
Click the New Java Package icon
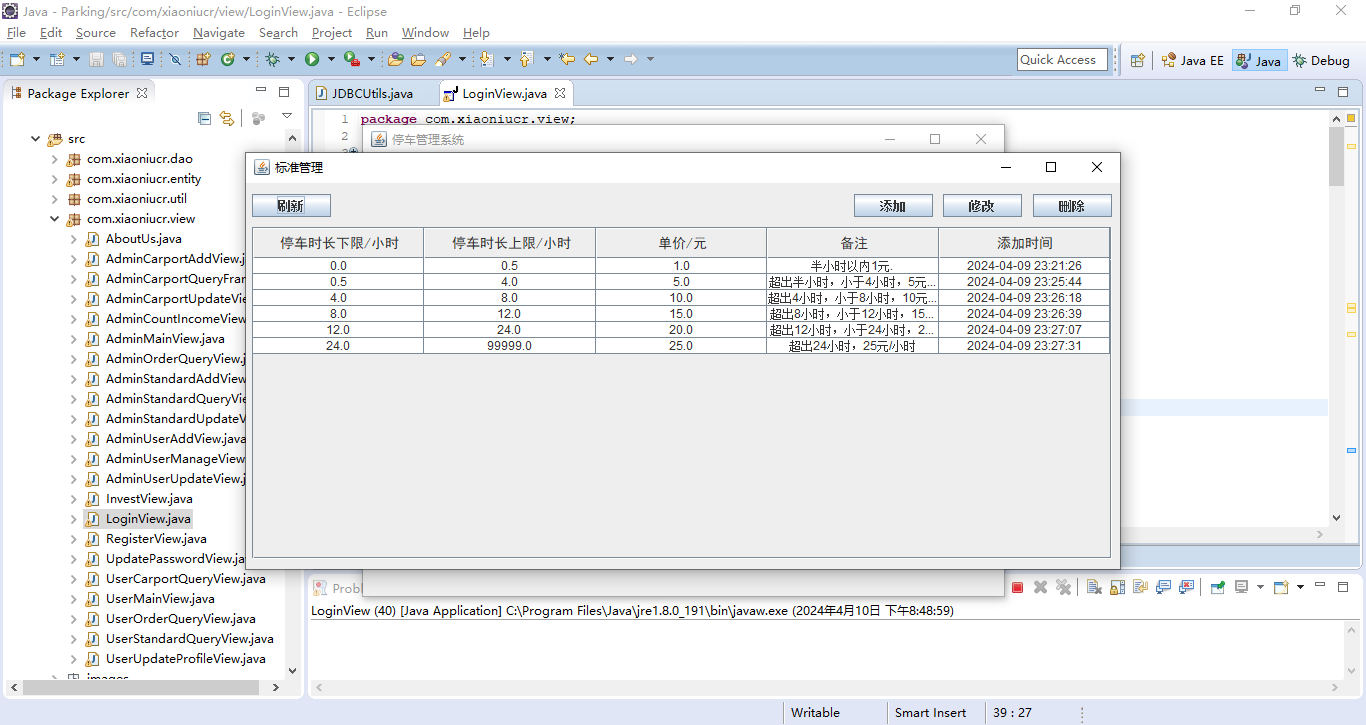pyautogui.click(x=203, y=59)
